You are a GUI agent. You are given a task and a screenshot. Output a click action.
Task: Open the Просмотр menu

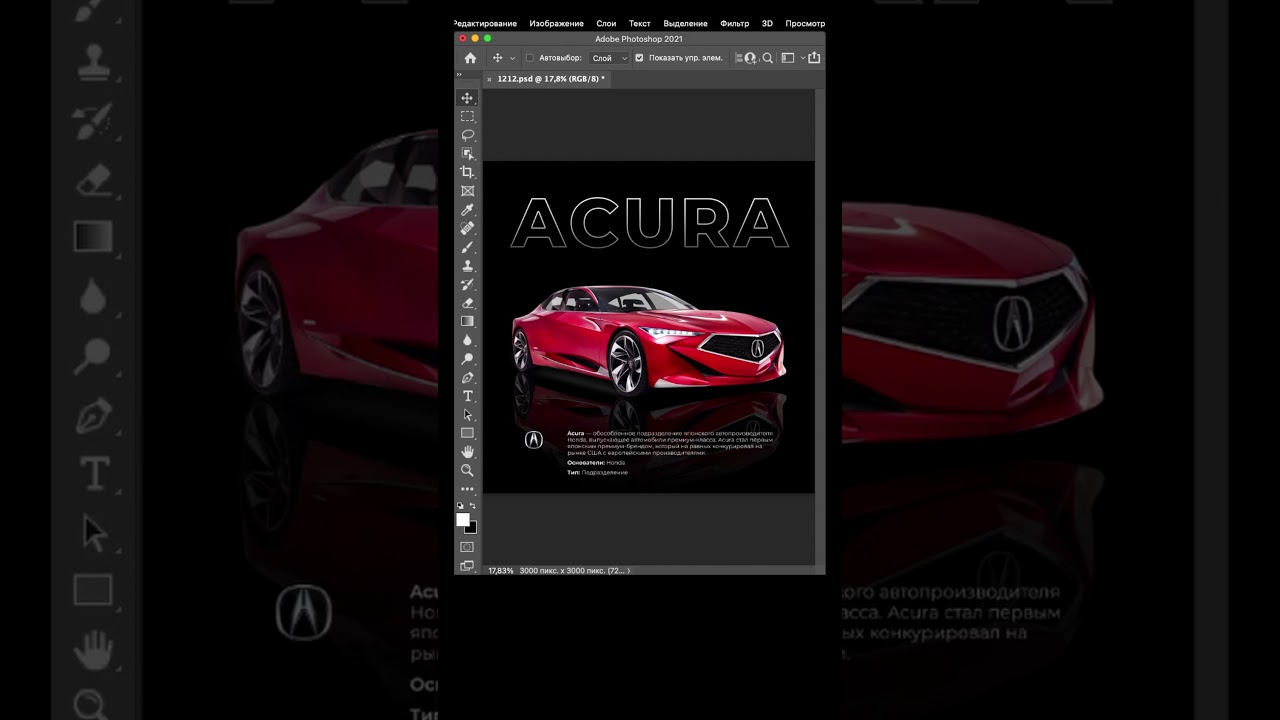[x=805, y=23]
